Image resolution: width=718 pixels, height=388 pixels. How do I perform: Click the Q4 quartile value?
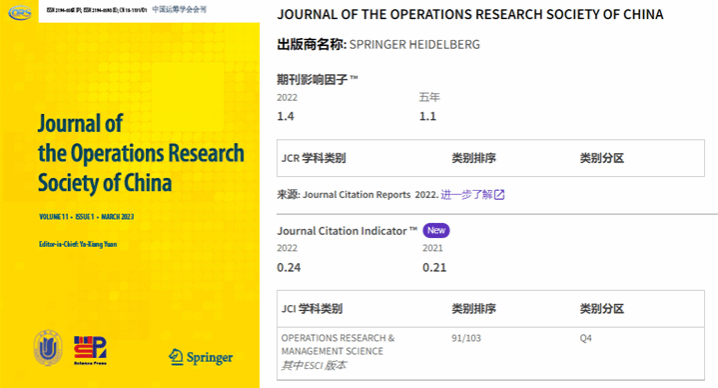586,338
